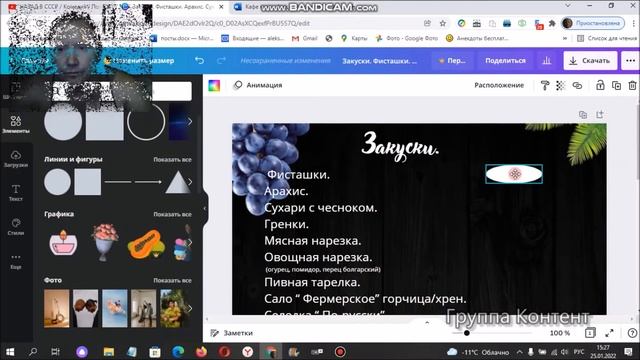
Task: Click the Изменить размер button
Action: click(x=139, y=60)
